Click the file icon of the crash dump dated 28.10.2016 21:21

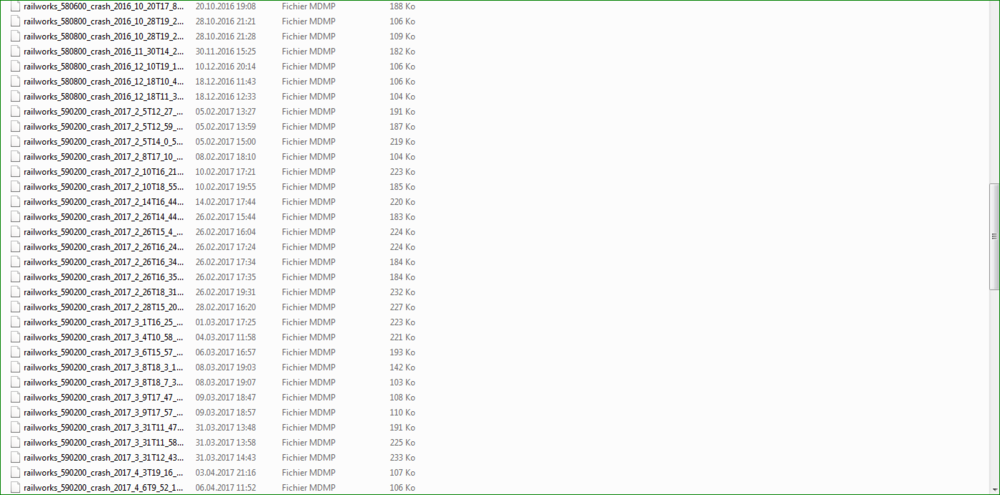pos(15,21)
